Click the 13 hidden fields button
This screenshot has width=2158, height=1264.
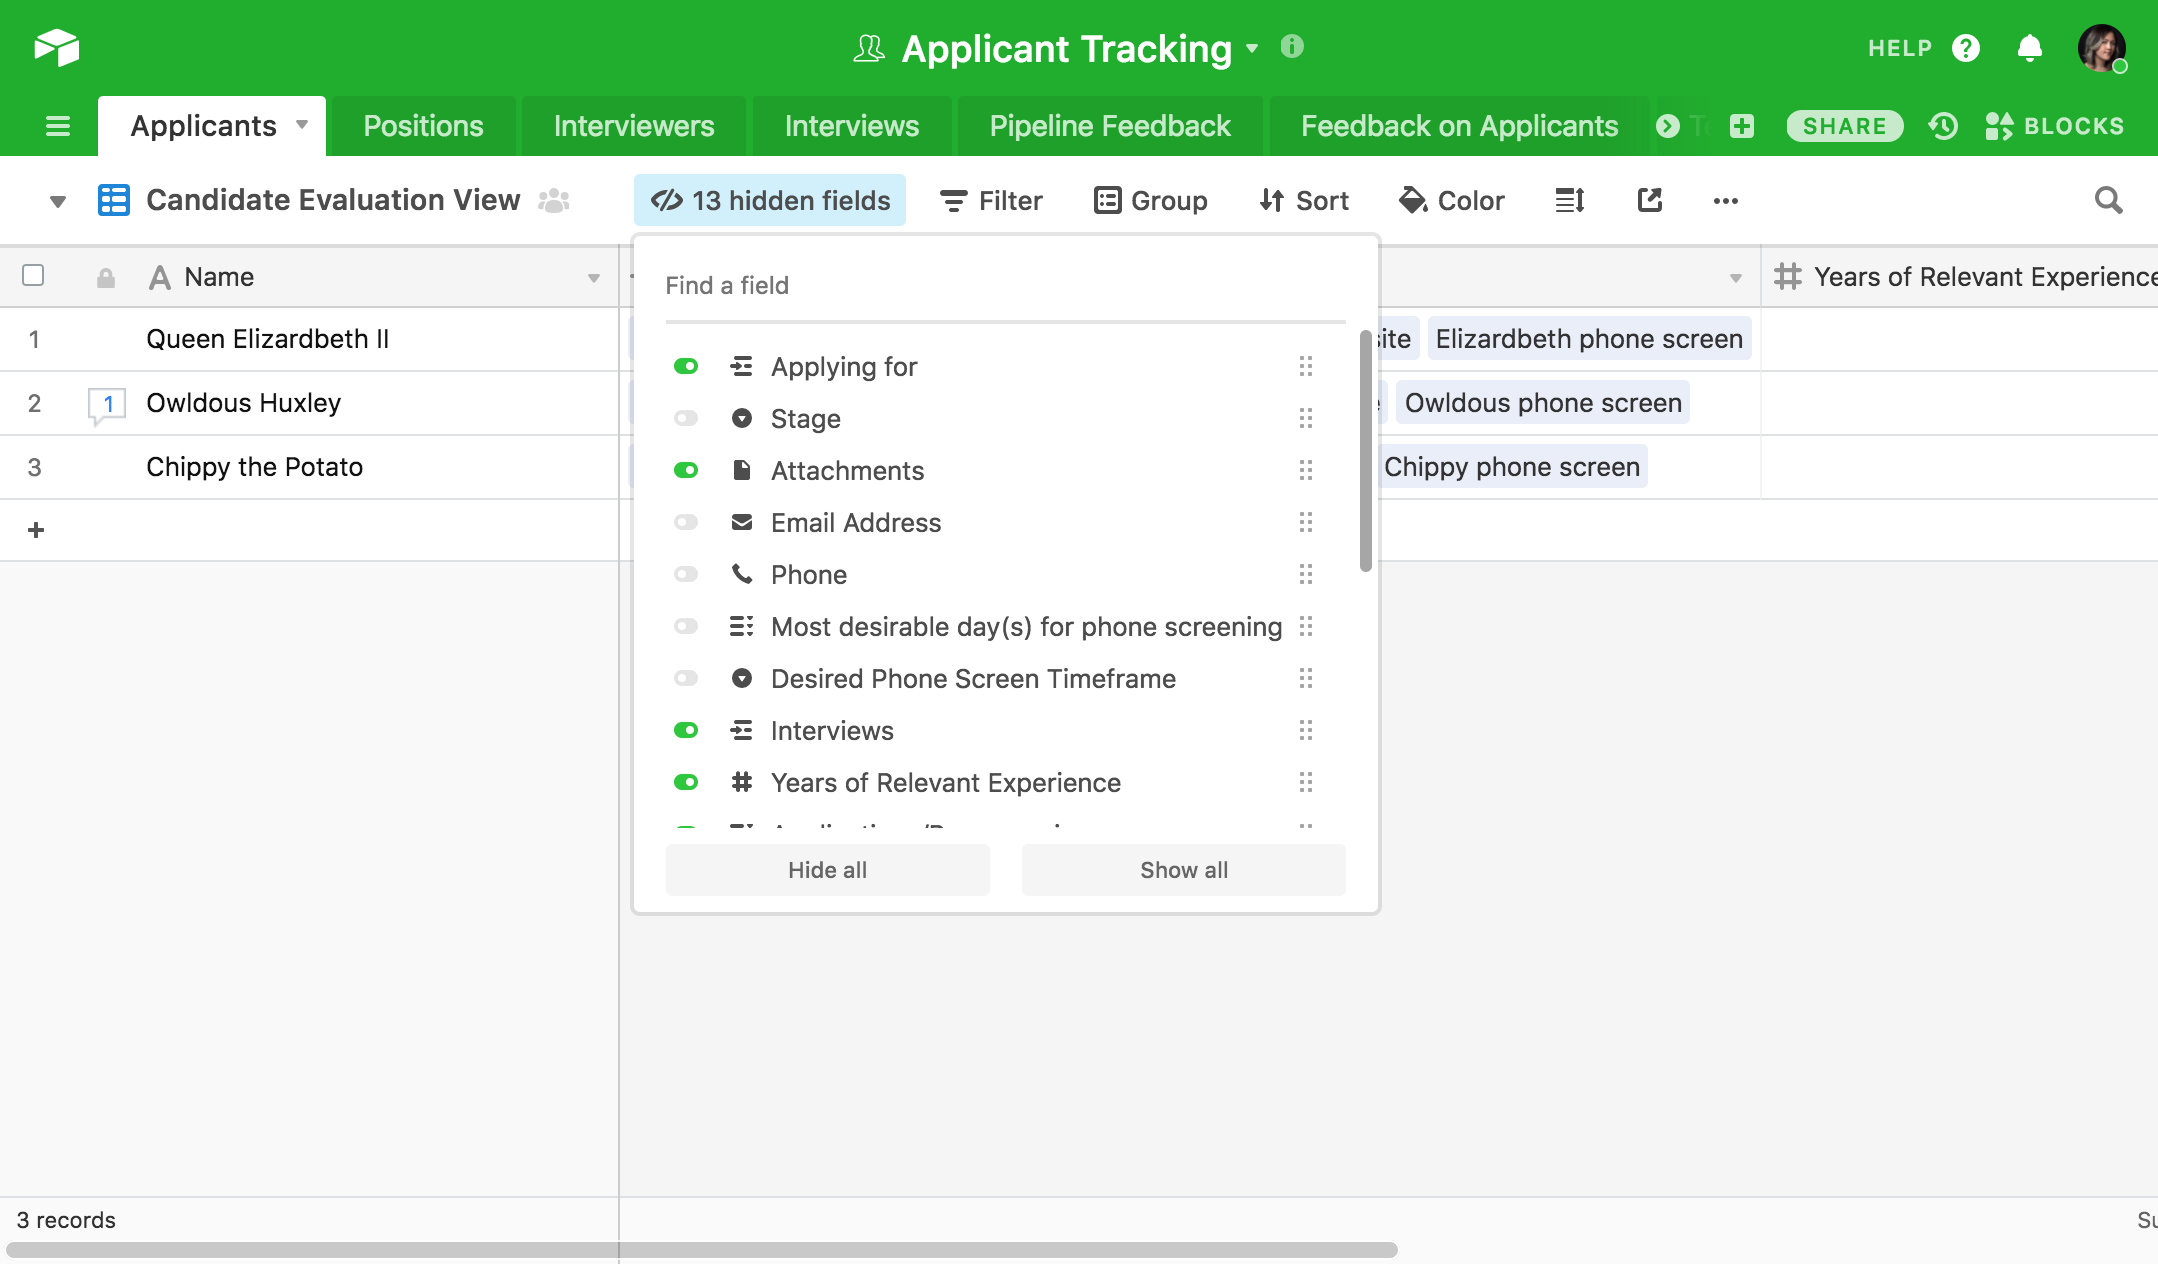point(770,200)
